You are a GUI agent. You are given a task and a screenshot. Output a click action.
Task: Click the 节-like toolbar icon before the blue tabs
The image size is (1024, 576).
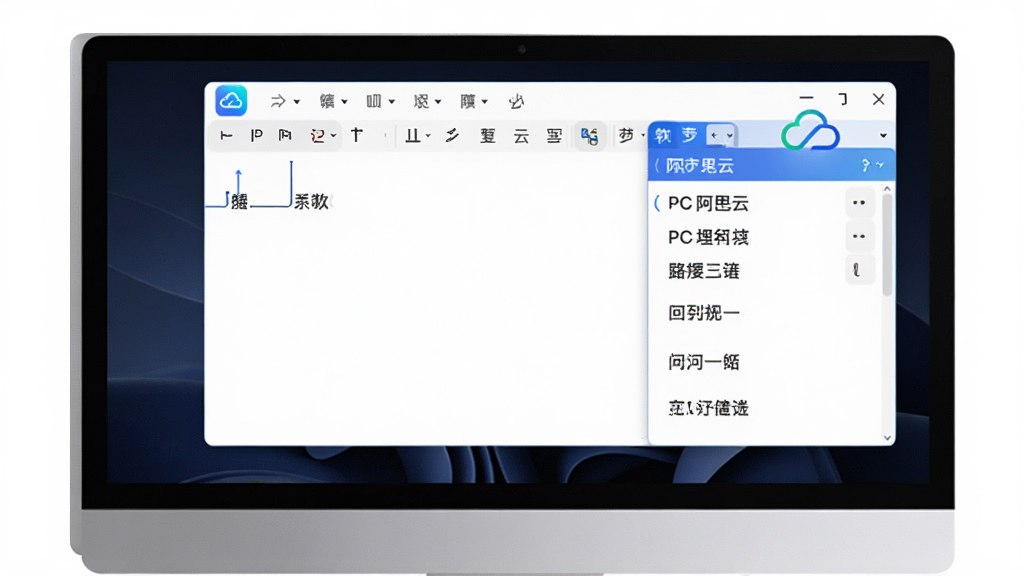626,135
